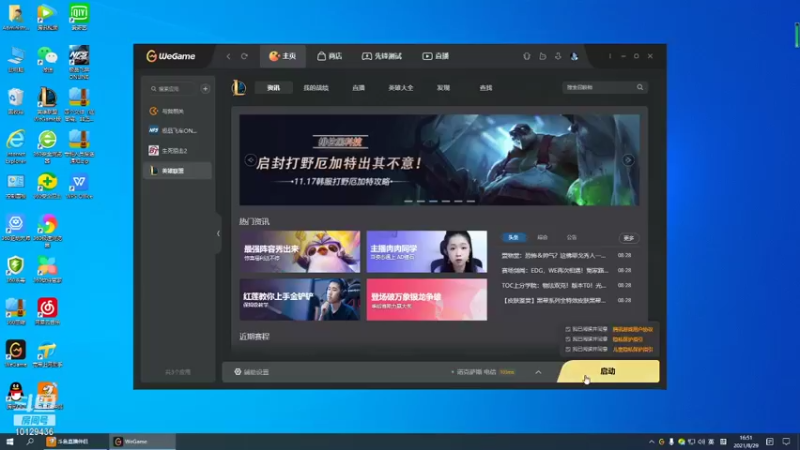Open the vertical dots menu icon in header
800x450 pixels.
(x=610, y=56)
